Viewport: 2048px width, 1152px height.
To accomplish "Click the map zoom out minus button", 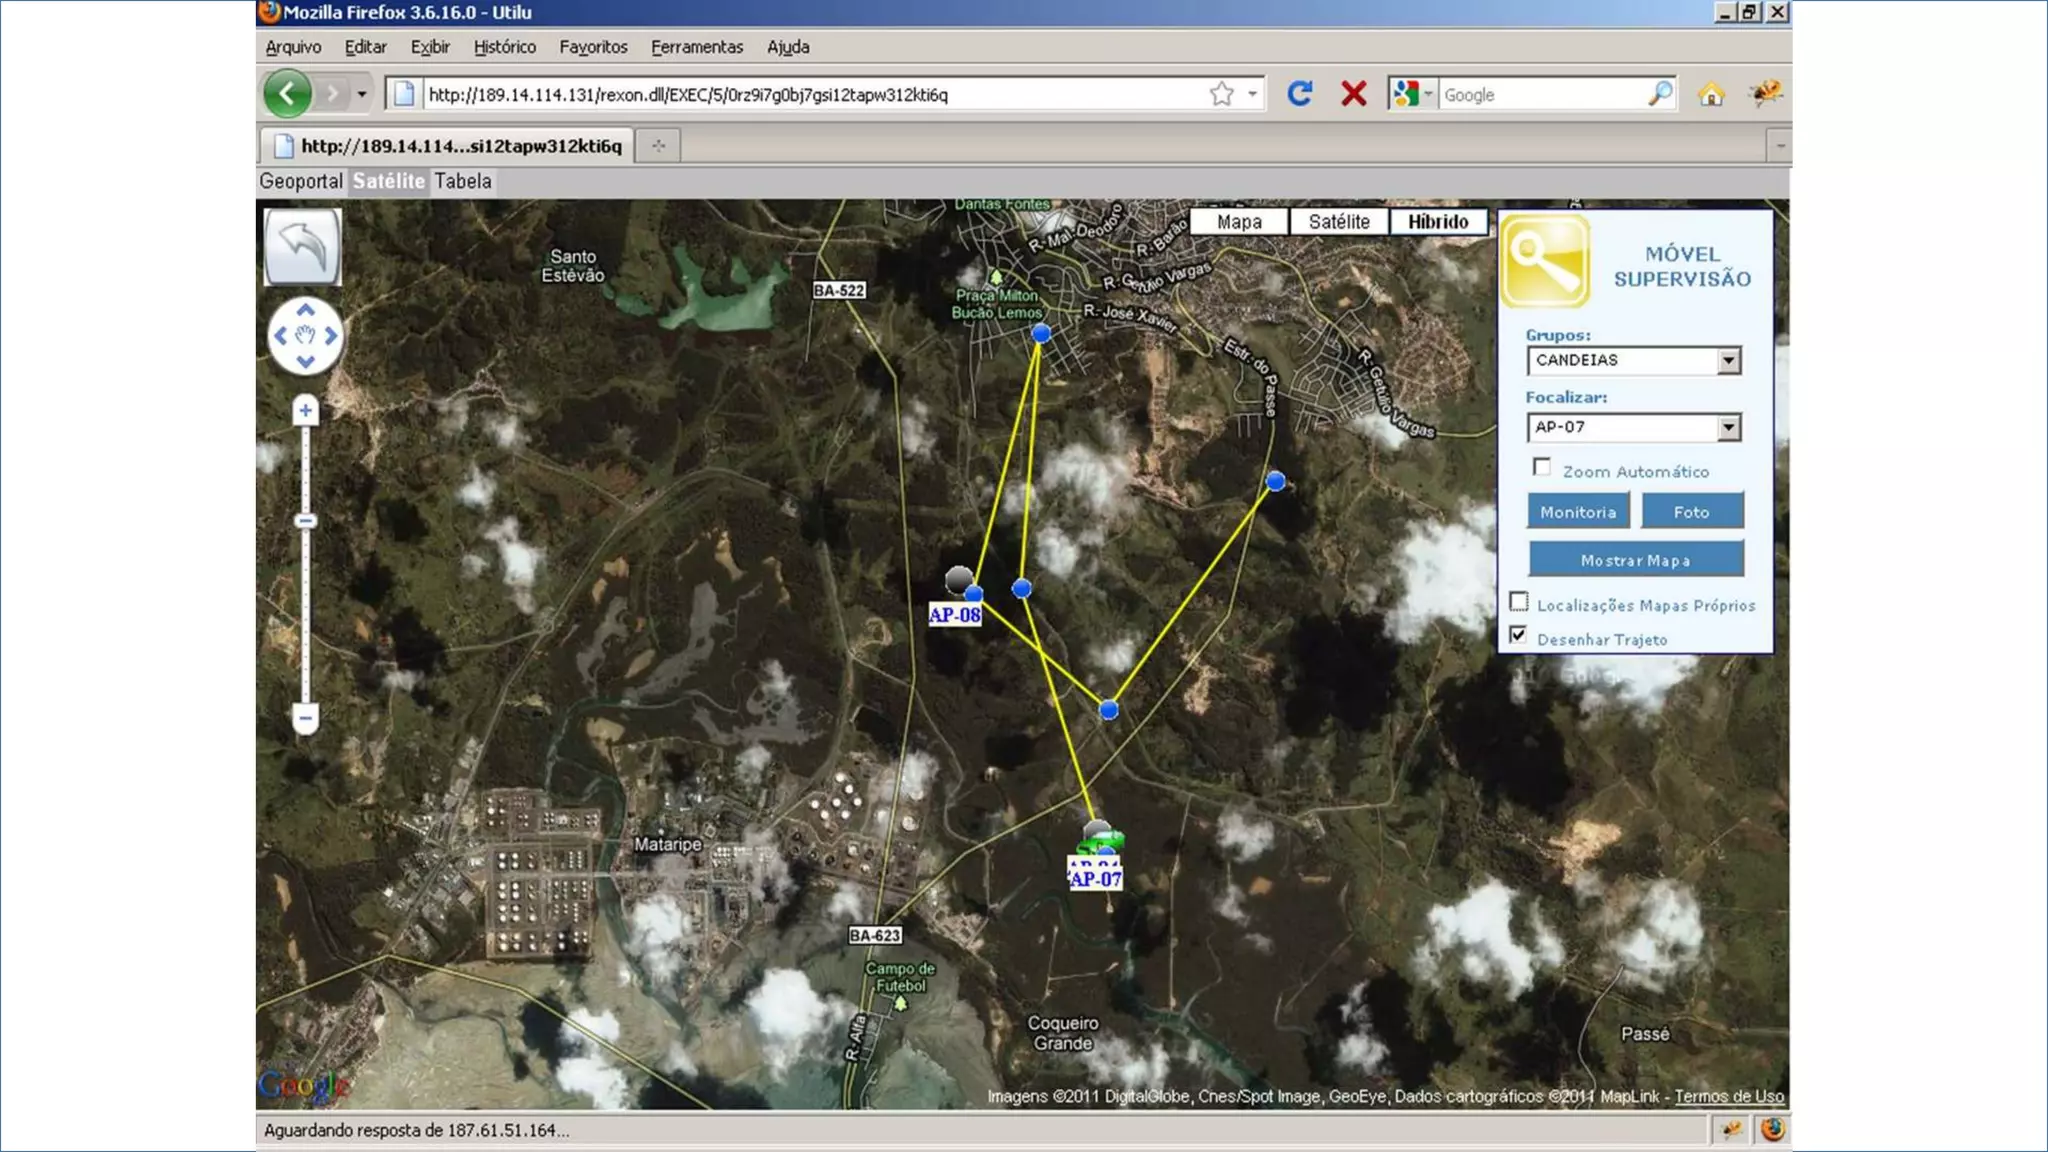I will point(305,717).
